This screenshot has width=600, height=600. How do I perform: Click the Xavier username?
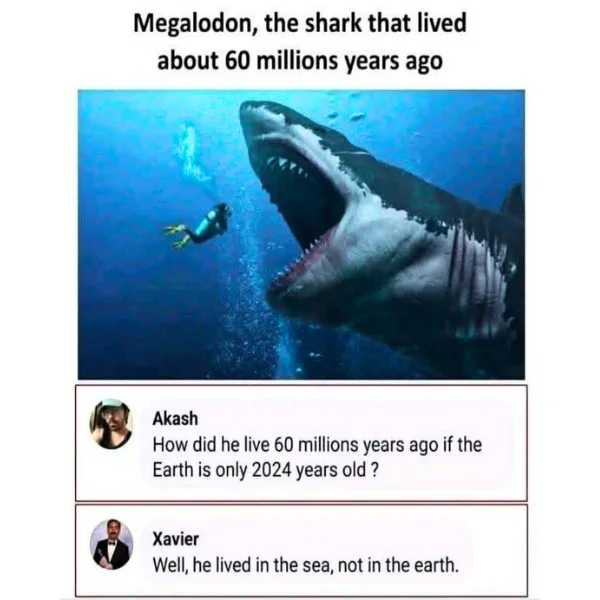176,539
